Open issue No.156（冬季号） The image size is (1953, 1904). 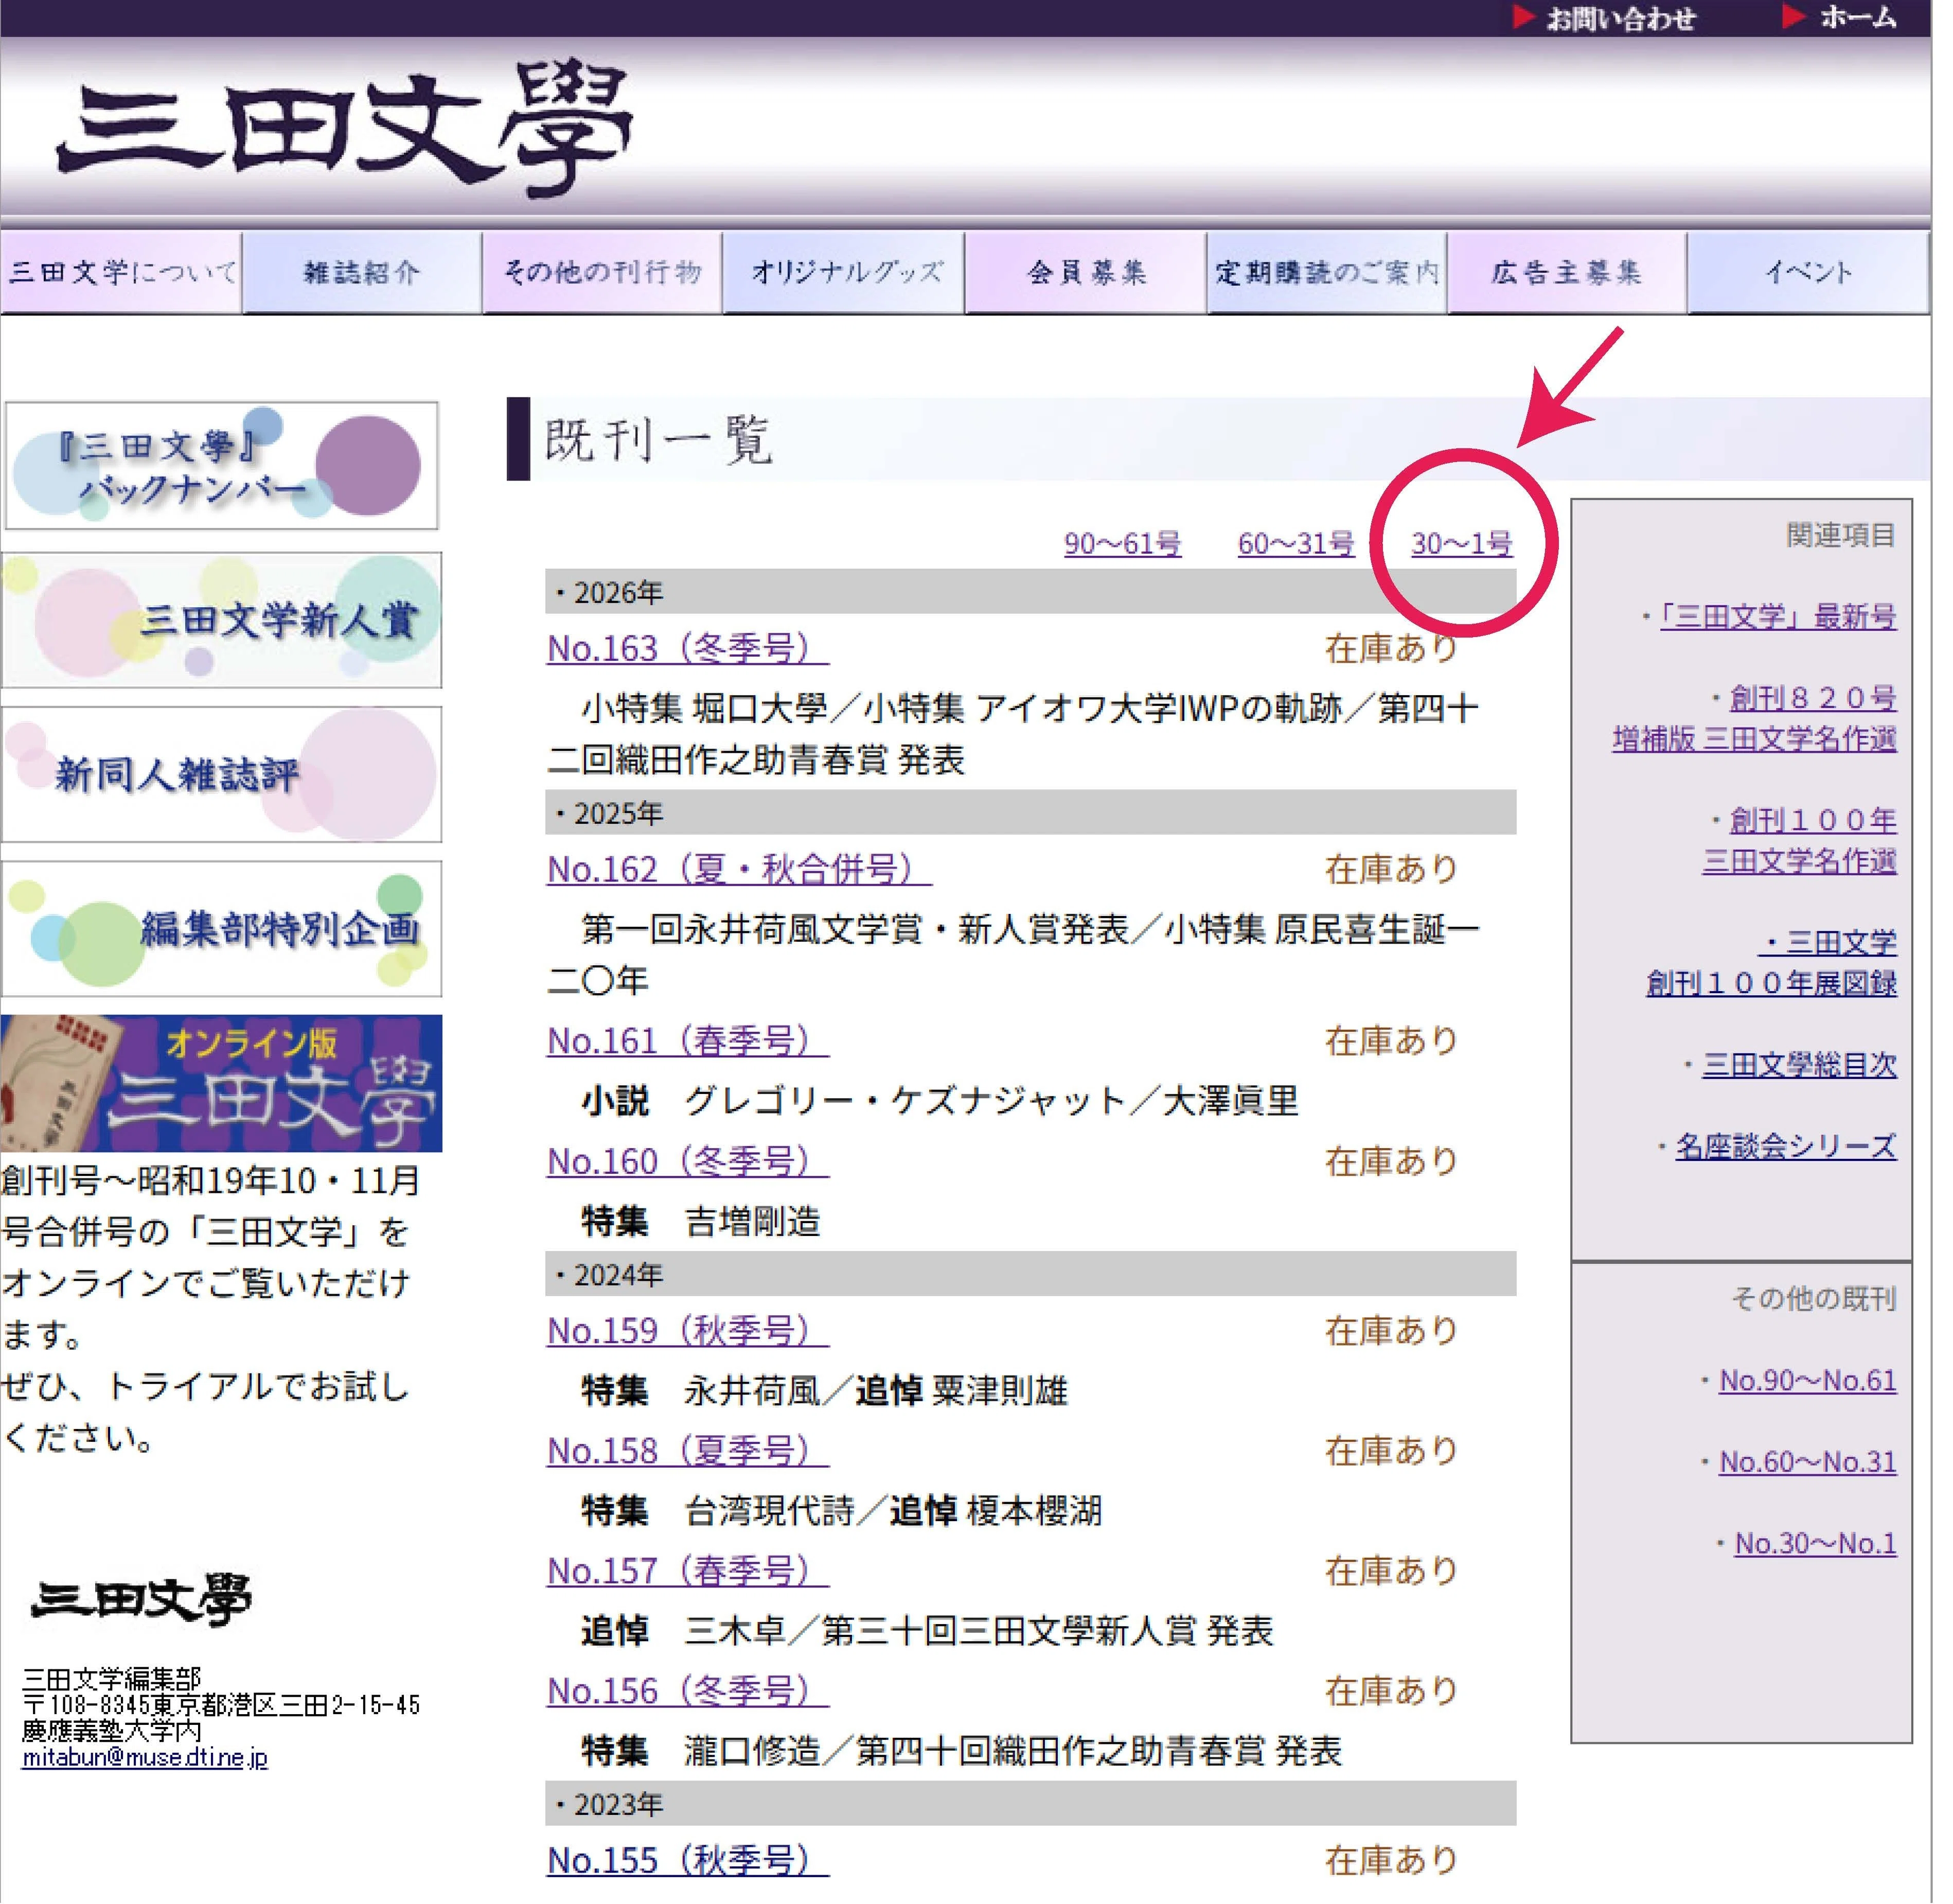pos(688,1691)
